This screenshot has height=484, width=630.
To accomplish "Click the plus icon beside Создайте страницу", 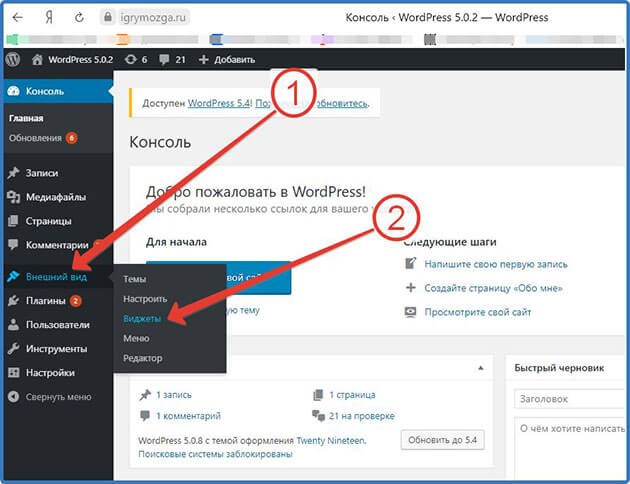I will 411,288.
